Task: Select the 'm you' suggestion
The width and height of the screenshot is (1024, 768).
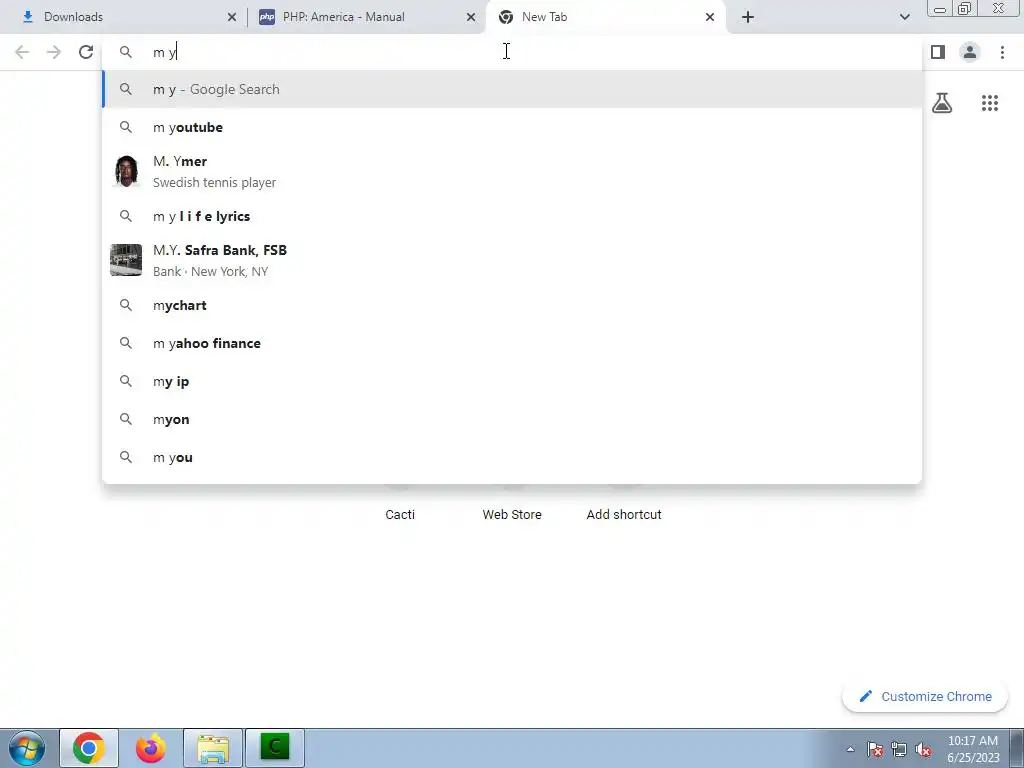Action: pyautogui.click(x=512, y=457)
